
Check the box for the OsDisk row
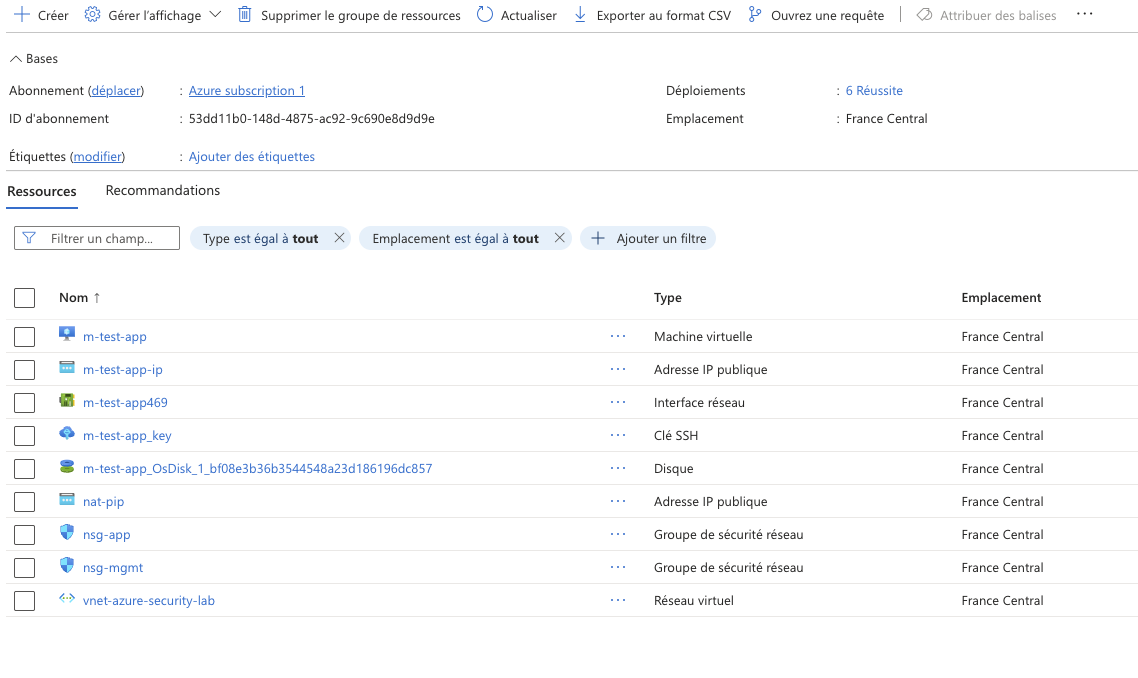click(25, 469)
